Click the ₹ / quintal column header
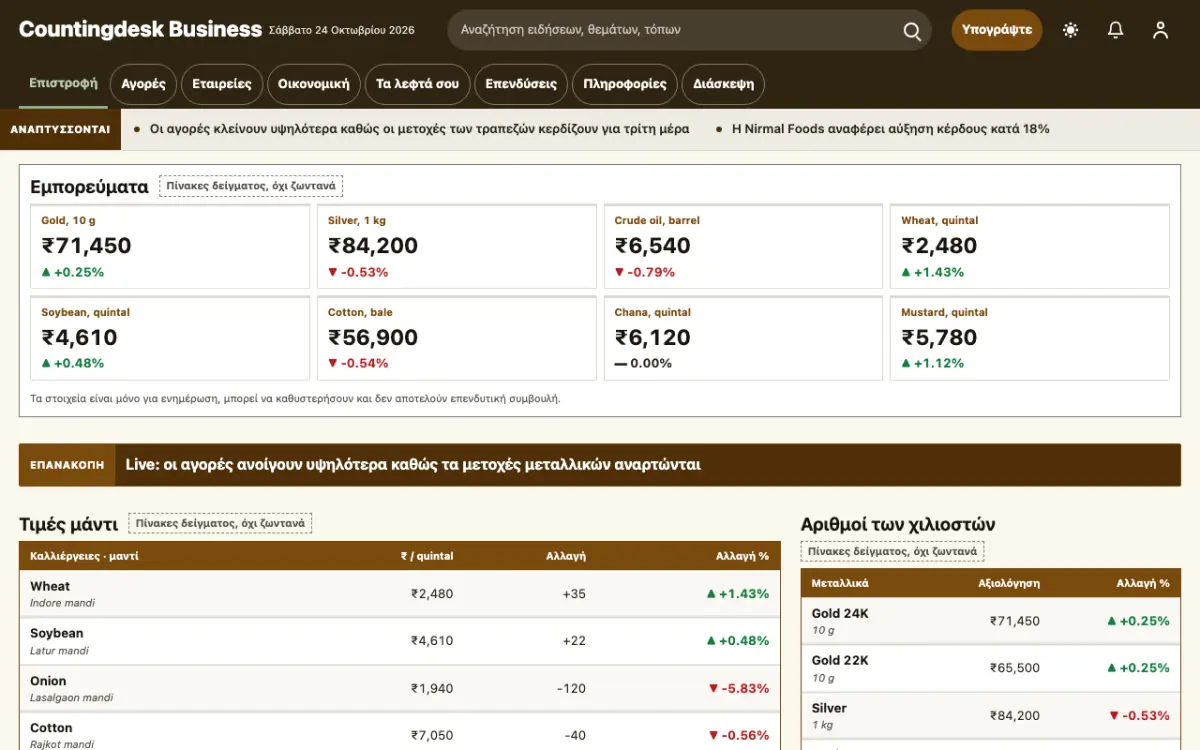 (x=427, y=556)
